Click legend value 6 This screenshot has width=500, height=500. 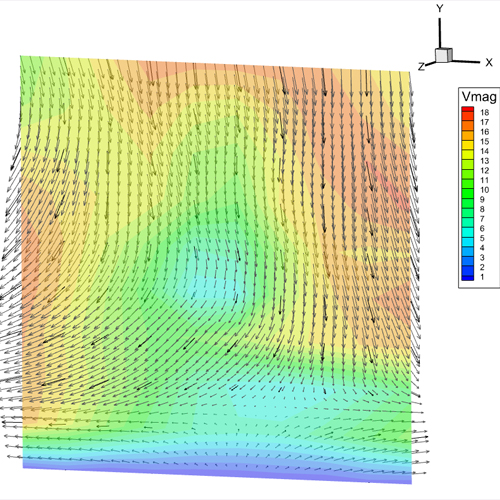point(482,228)
